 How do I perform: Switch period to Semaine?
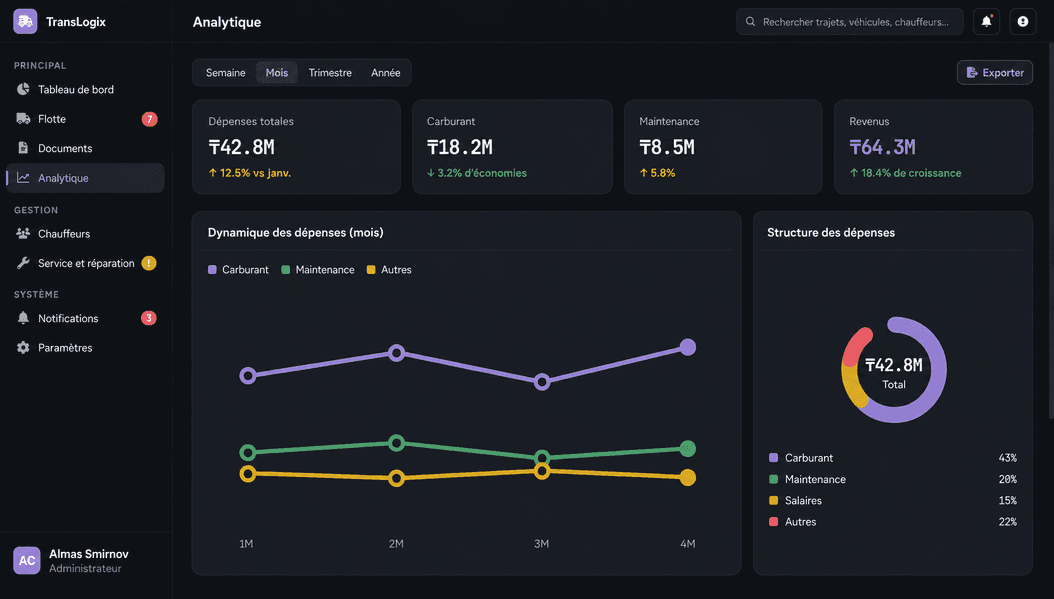point(225,73)
